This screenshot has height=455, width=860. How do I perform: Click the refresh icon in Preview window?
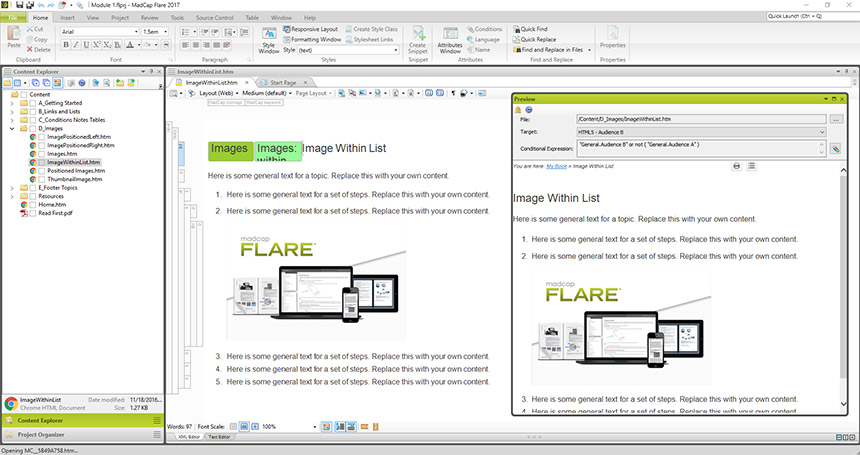click(529, 110)
